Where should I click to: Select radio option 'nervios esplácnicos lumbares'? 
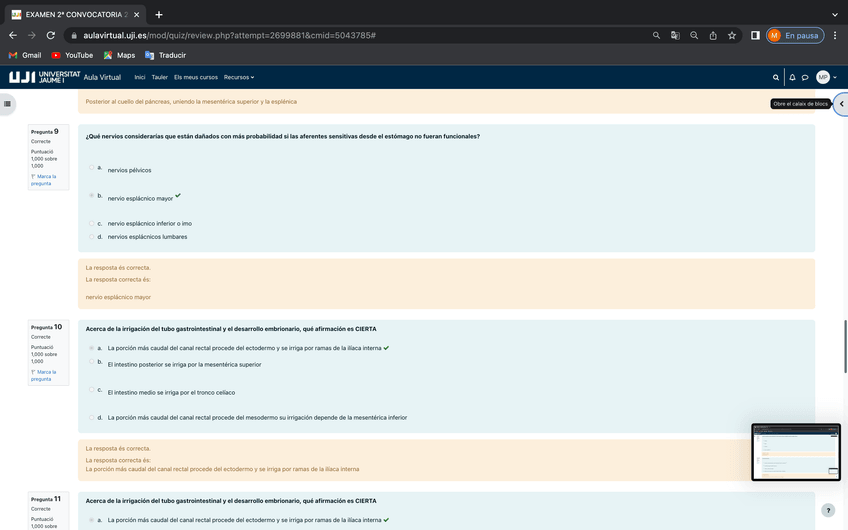pyautogui.click(x=92, y=237)
